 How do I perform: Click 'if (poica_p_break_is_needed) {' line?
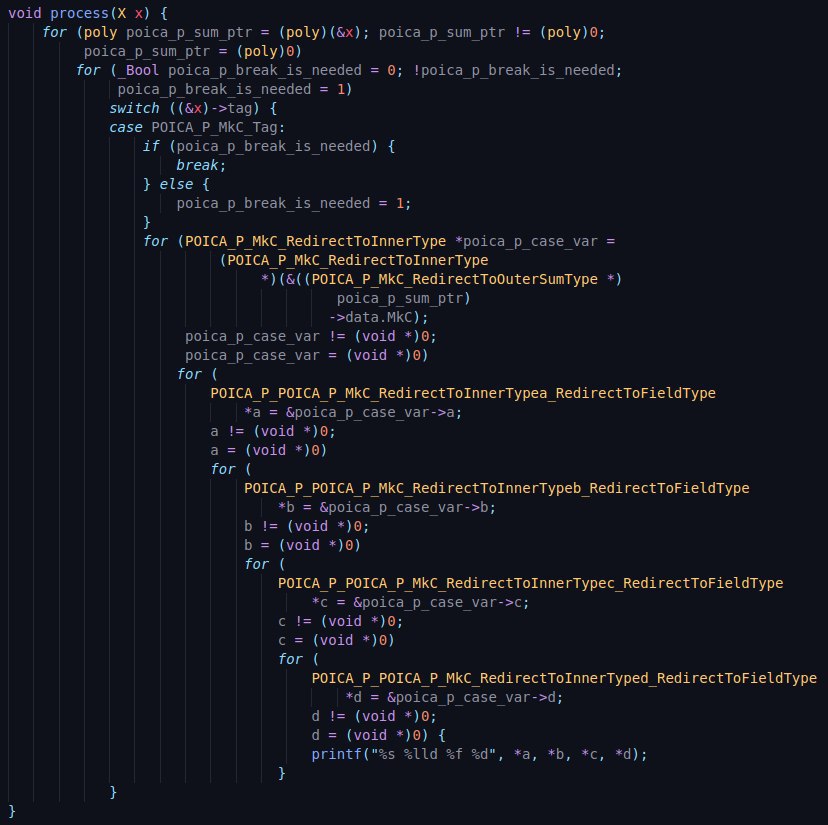tap(269, 146)
